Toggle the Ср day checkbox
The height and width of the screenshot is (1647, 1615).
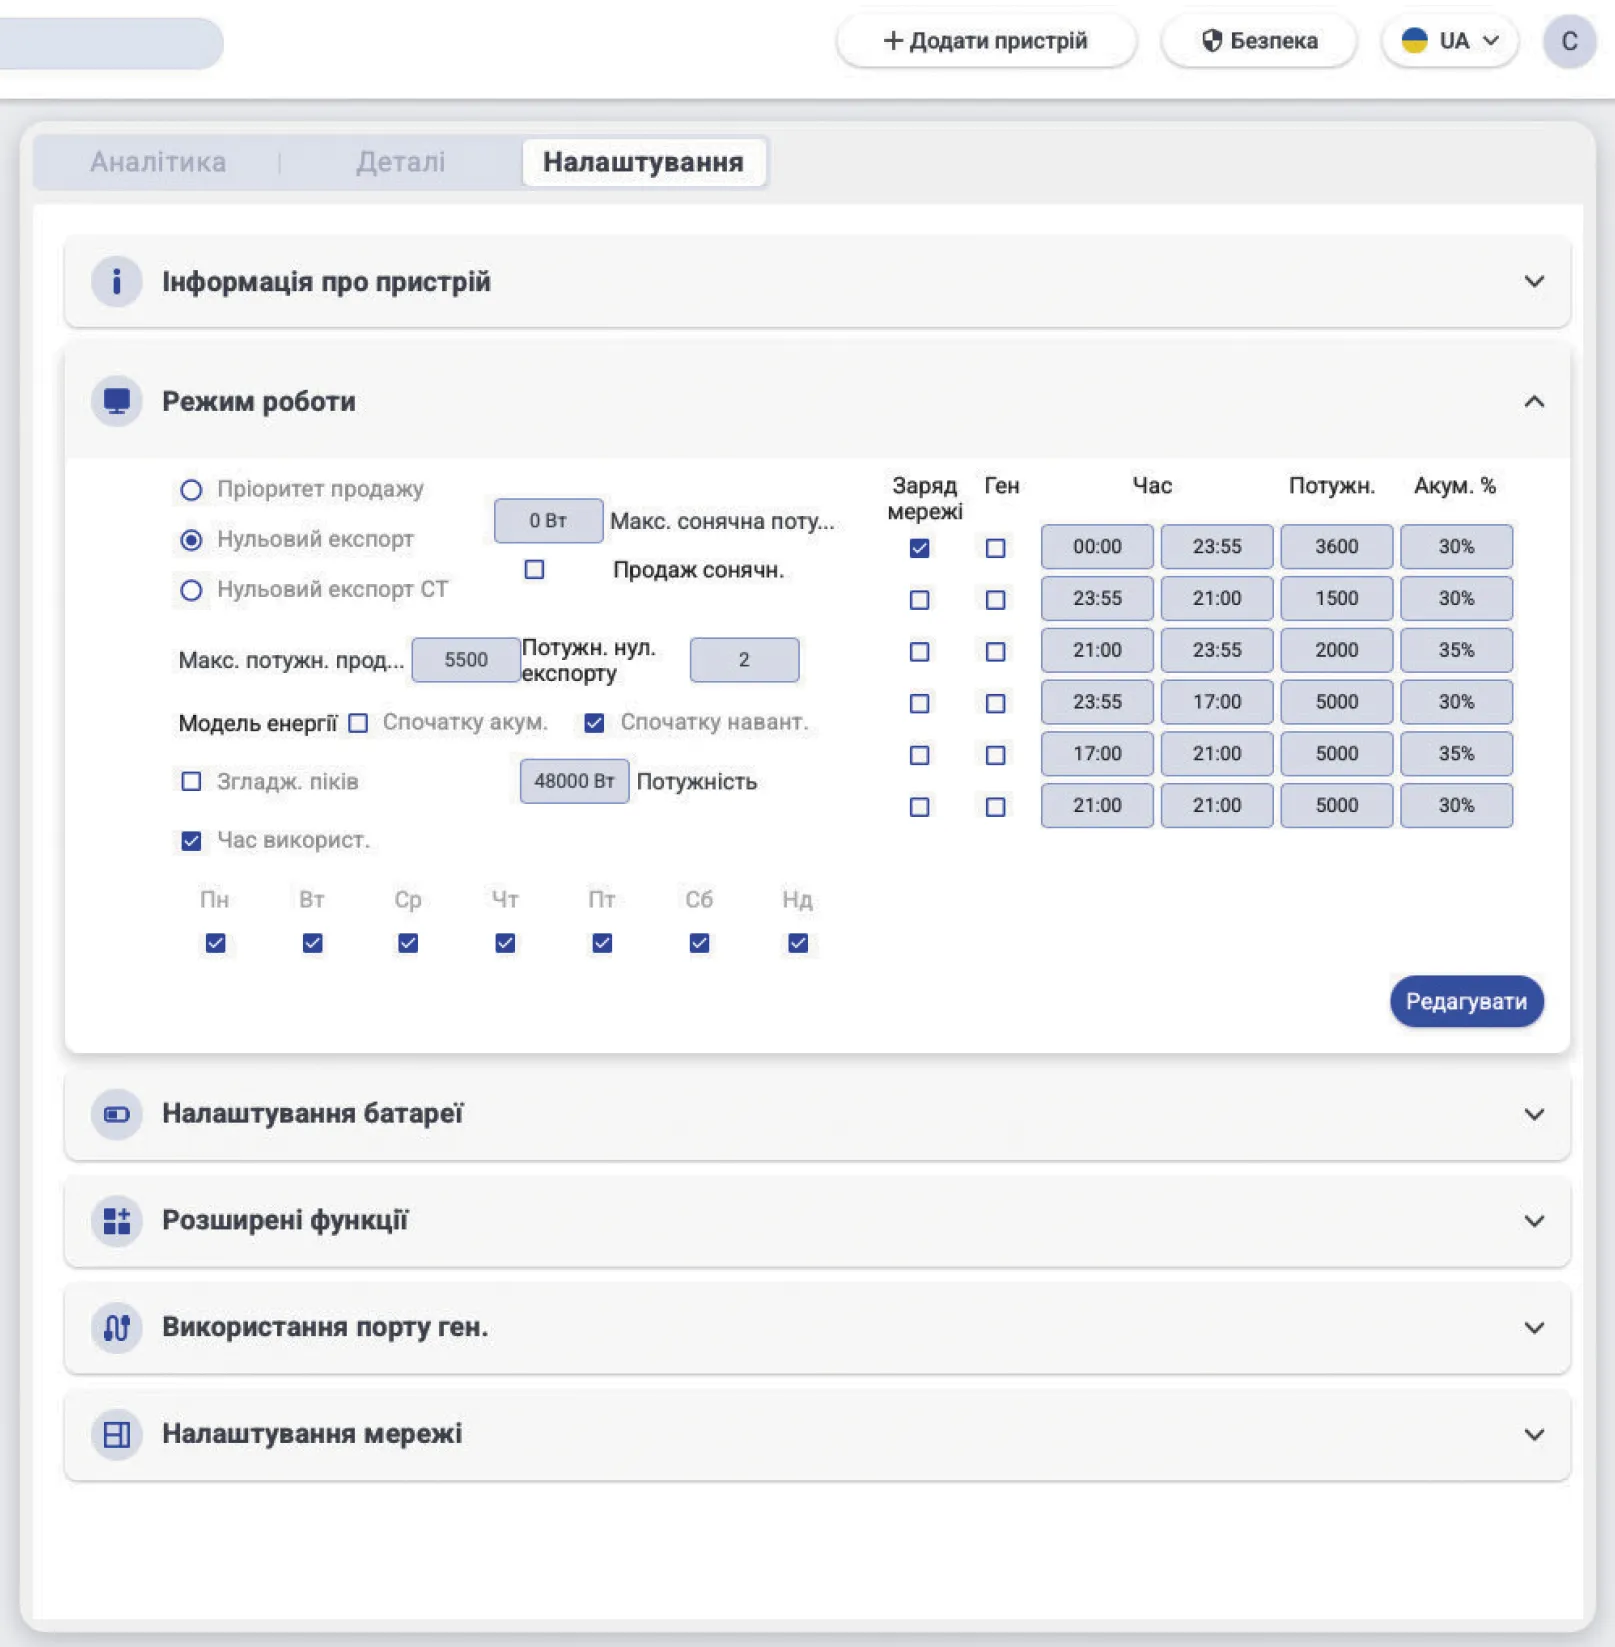point(408,943)
